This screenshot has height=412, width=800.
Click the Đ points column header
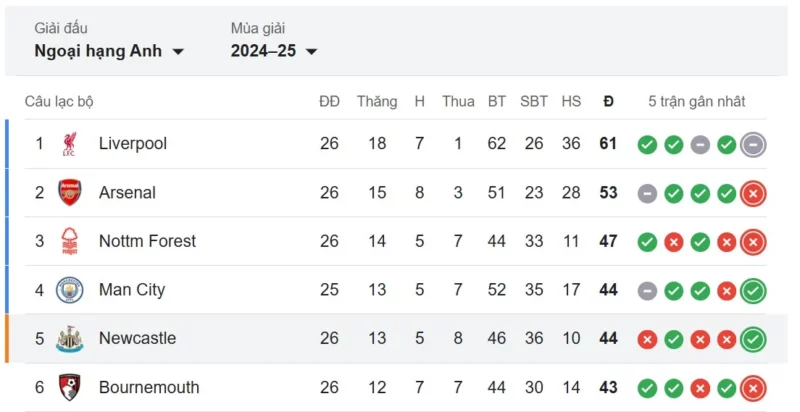(x=608, y=101)
